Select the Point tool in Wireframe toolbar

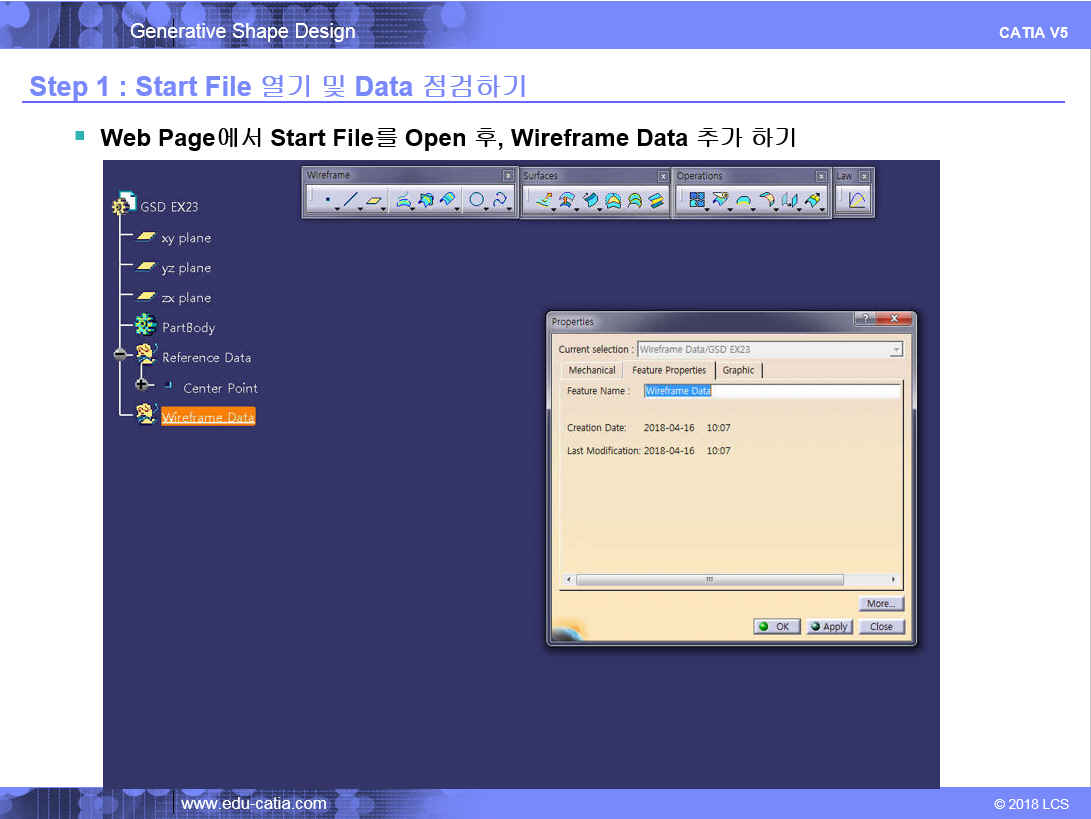(x=327, y=200)
